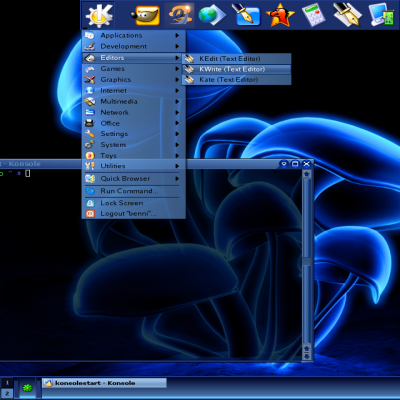Open KWrite (Text Editor)

coord(236,69)
